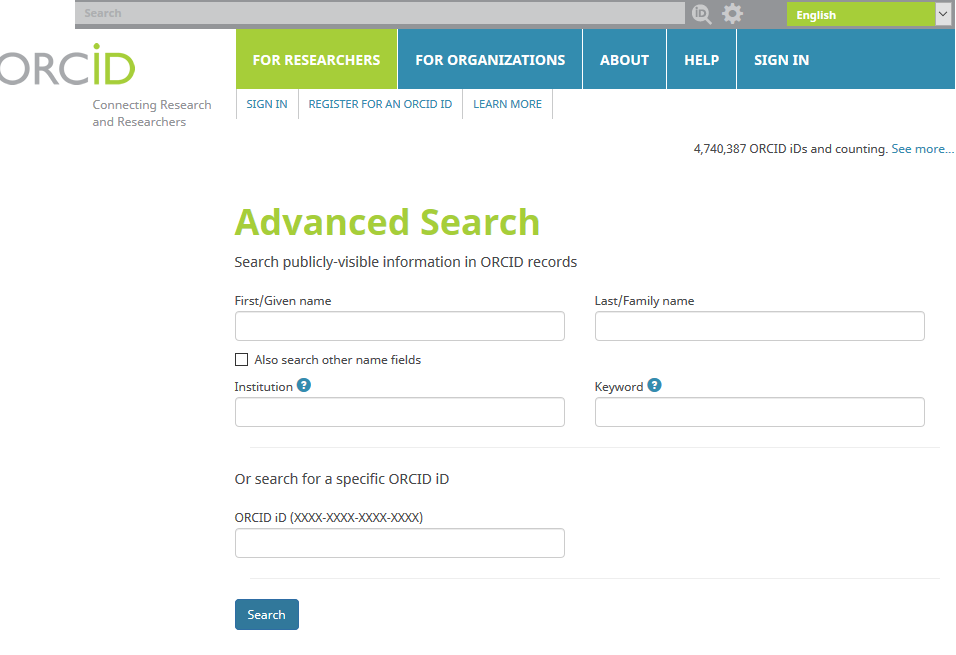The image size is (956, 655).
Task: Click the top gray Search box
Action: pos(380,14)
